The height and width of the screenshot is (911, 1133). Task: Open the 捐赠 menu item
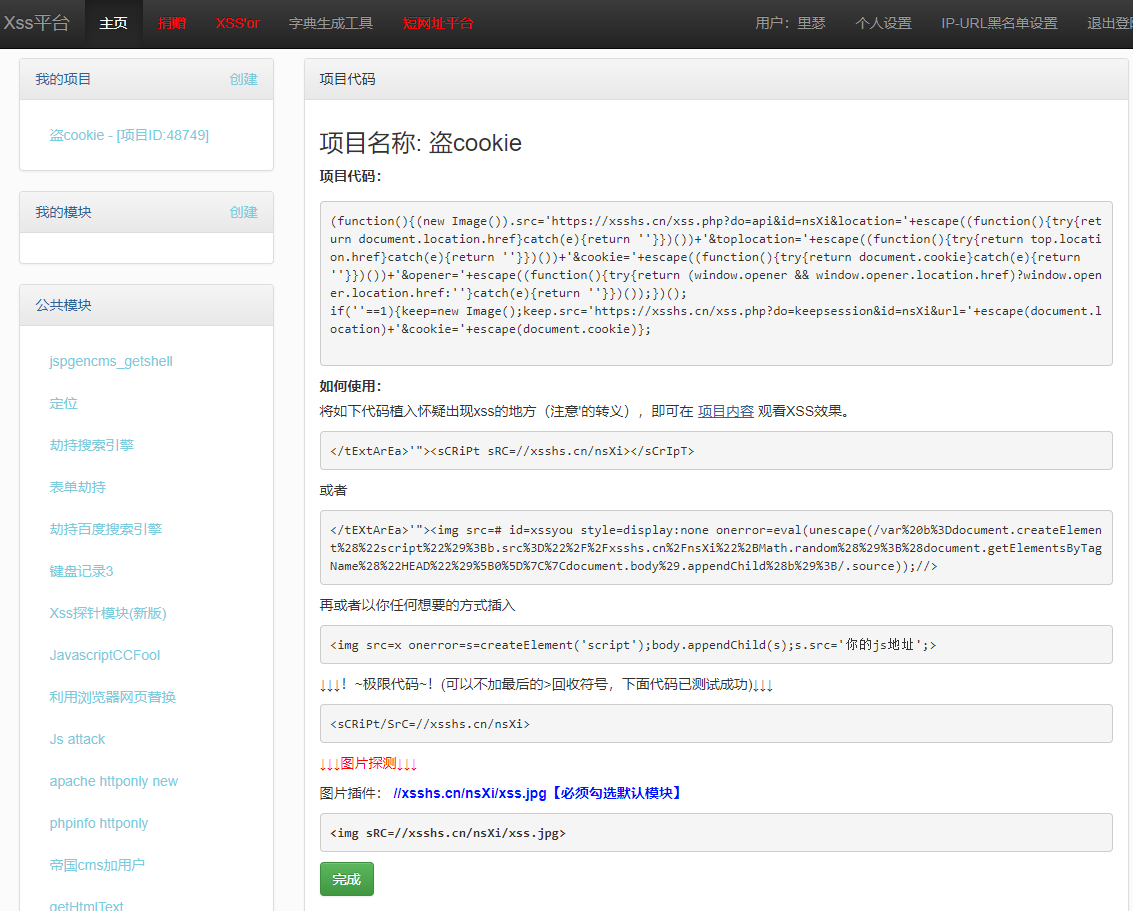click(172, 23)
